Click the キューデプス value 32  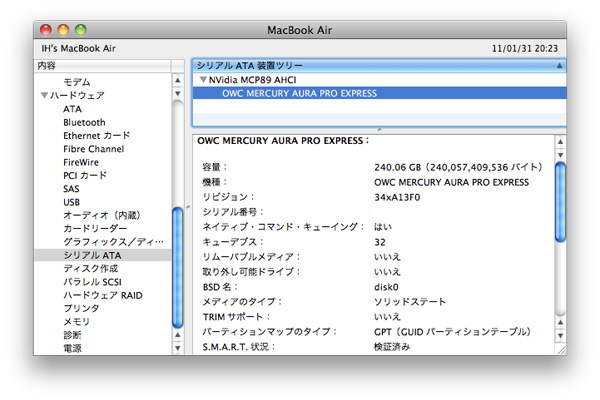[x=380, y=242]
